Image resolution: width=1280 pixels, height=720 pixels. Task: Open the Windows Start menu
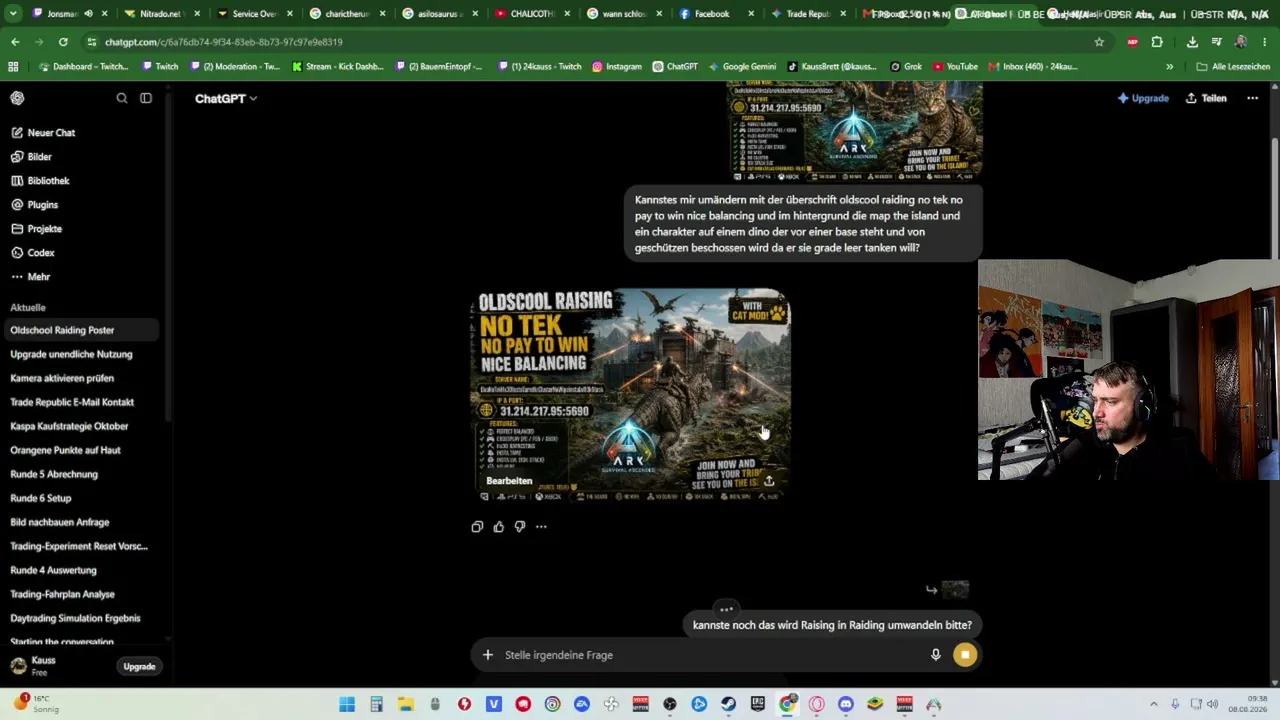click(347, 704)
